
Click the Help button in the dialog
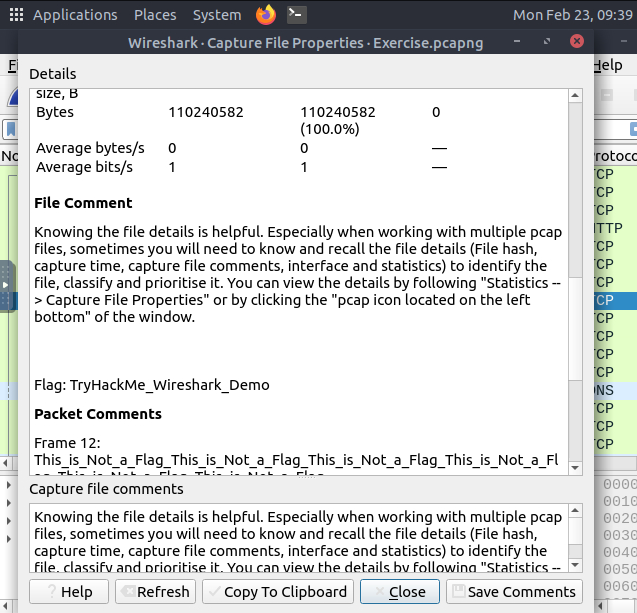tap(69, 591)
